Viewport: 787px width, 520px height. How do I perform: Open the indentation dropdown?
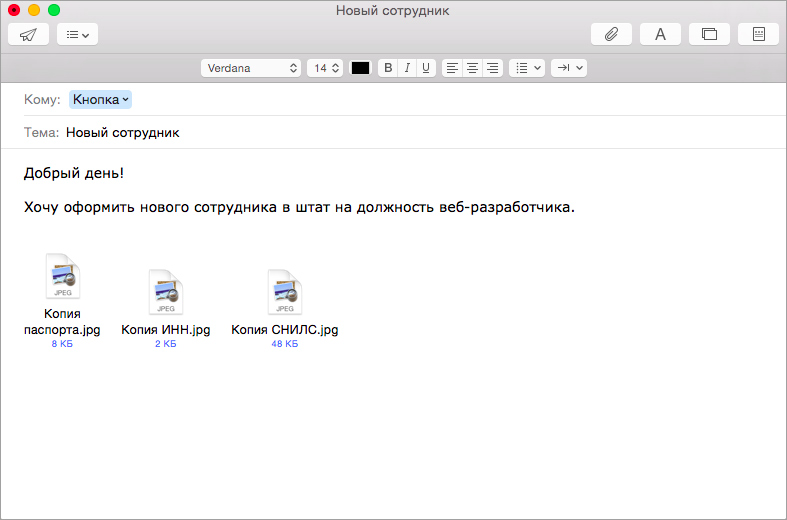(x=568, y=68)
